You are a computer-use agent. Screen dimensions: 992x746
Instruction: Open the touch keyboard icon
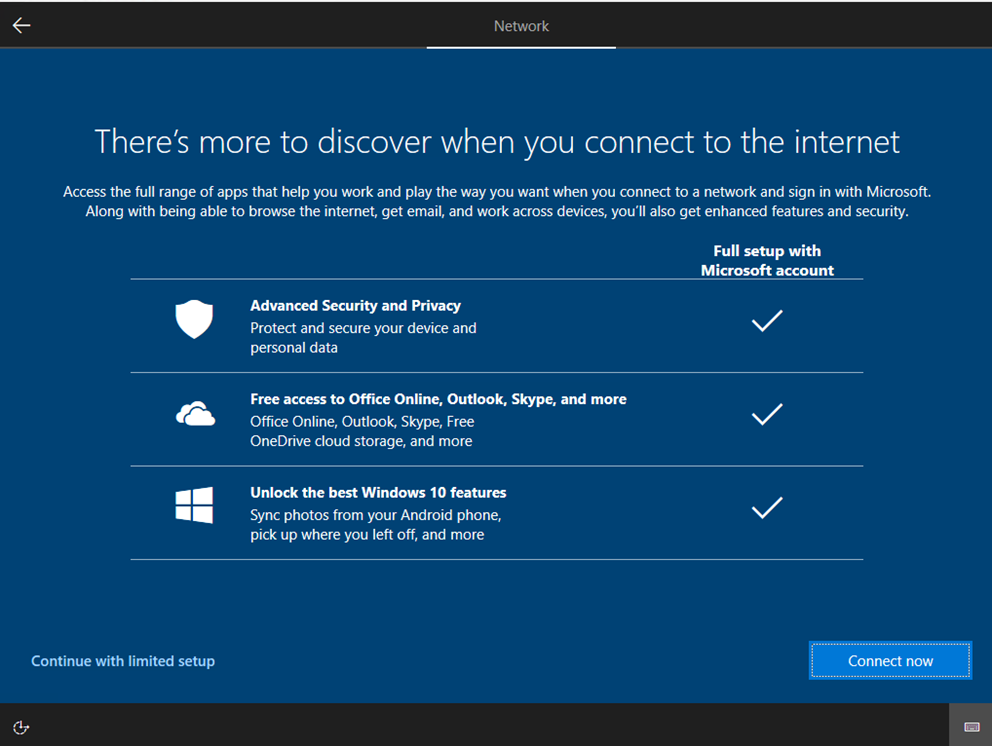(x=969, y=727)
